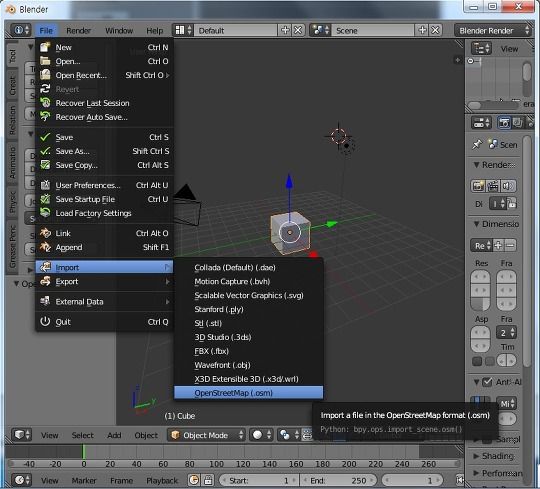Viewport: 540px width, 489px height.
Task: Click the render audio icon
Action: coord(508,186)
